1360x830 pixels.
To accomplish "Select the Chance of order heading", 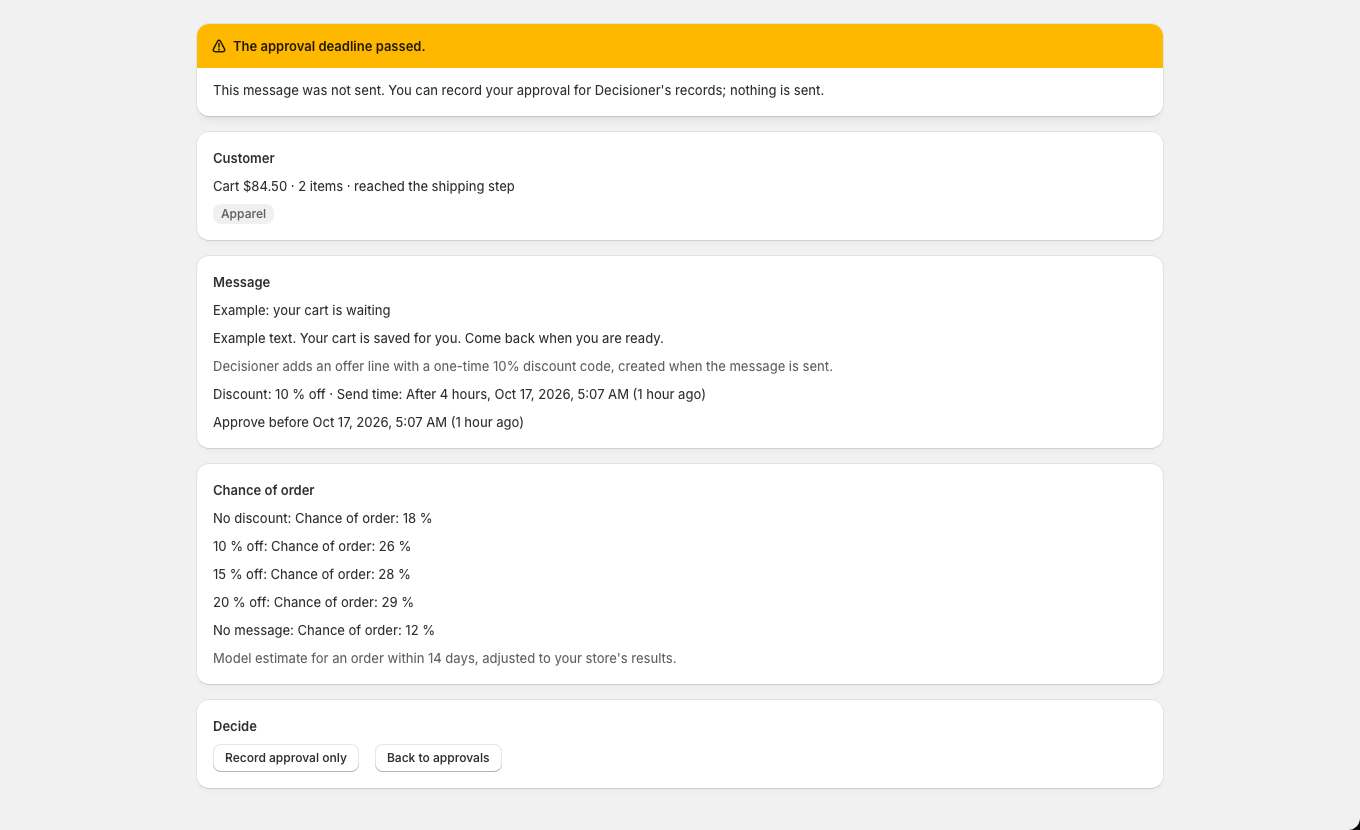I will click(264, 490).
